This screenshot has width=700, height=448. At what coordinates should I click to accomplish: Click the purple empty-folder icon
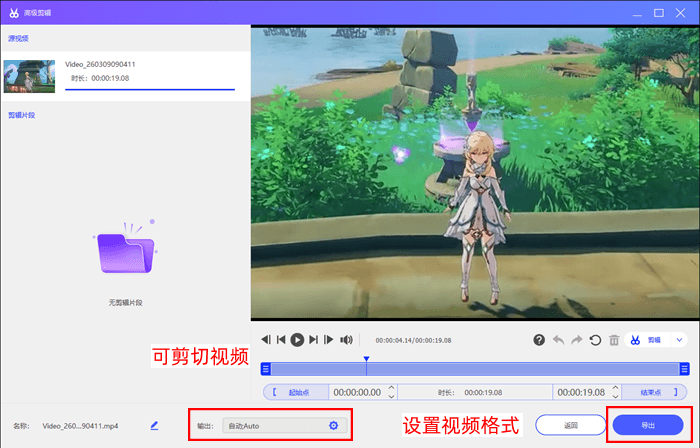(125, 248)
